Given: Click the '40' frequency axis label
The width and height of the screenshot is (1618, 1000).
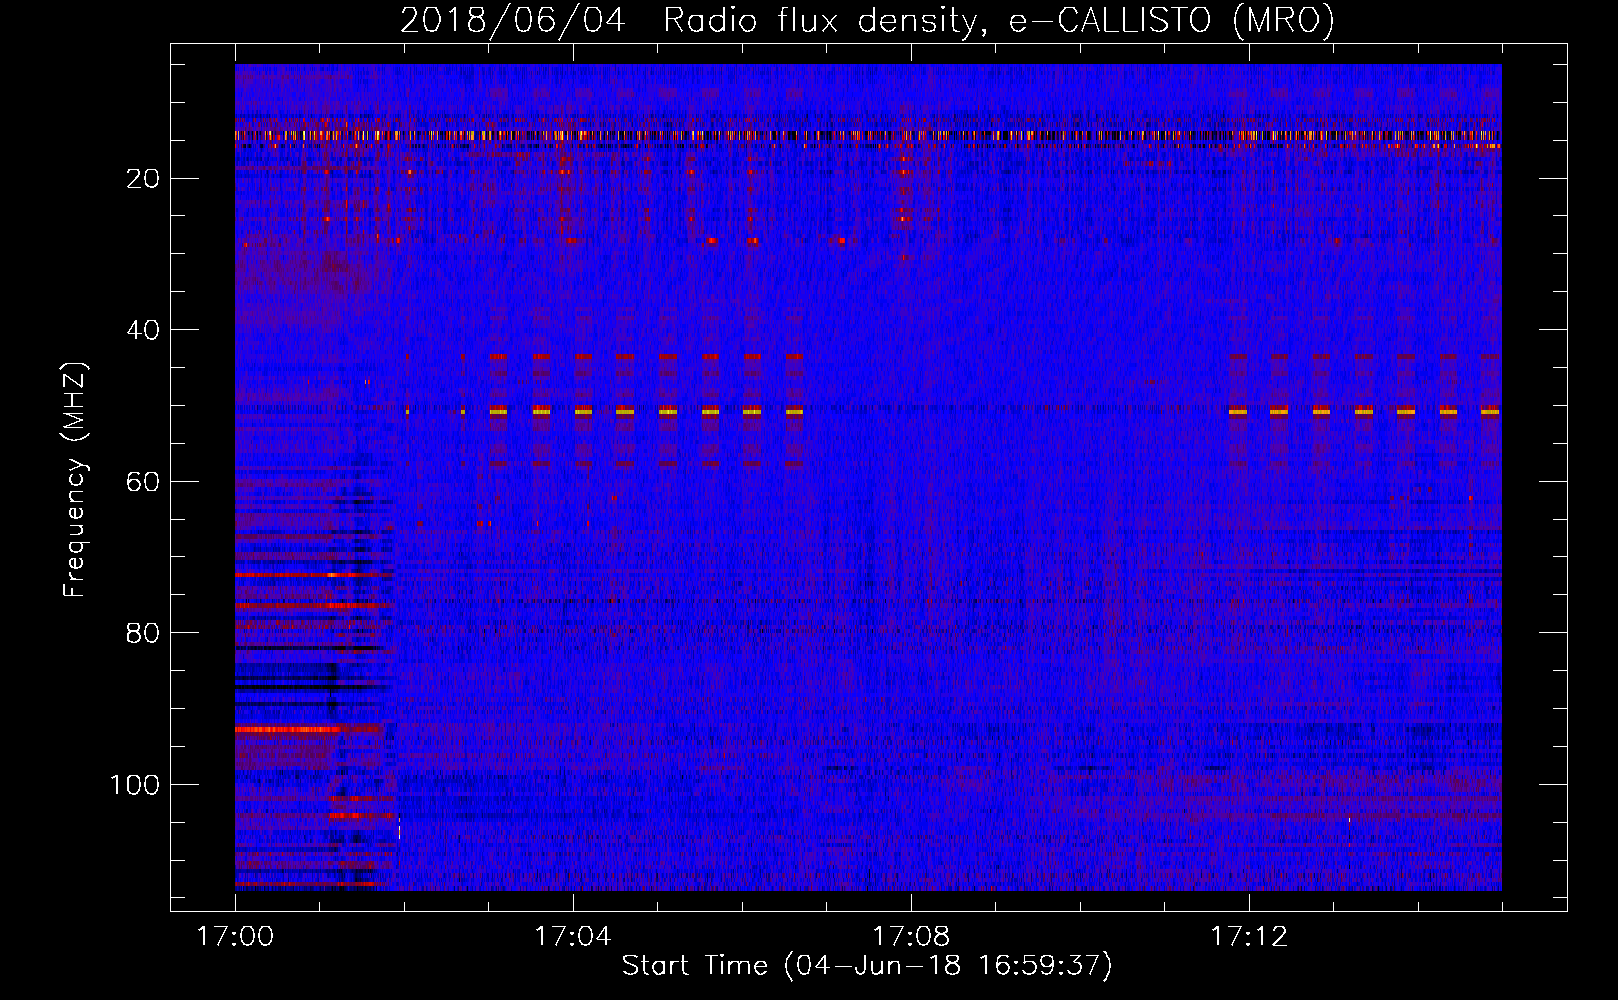Looking at the screenshot, I should click(x=143, y=330).
